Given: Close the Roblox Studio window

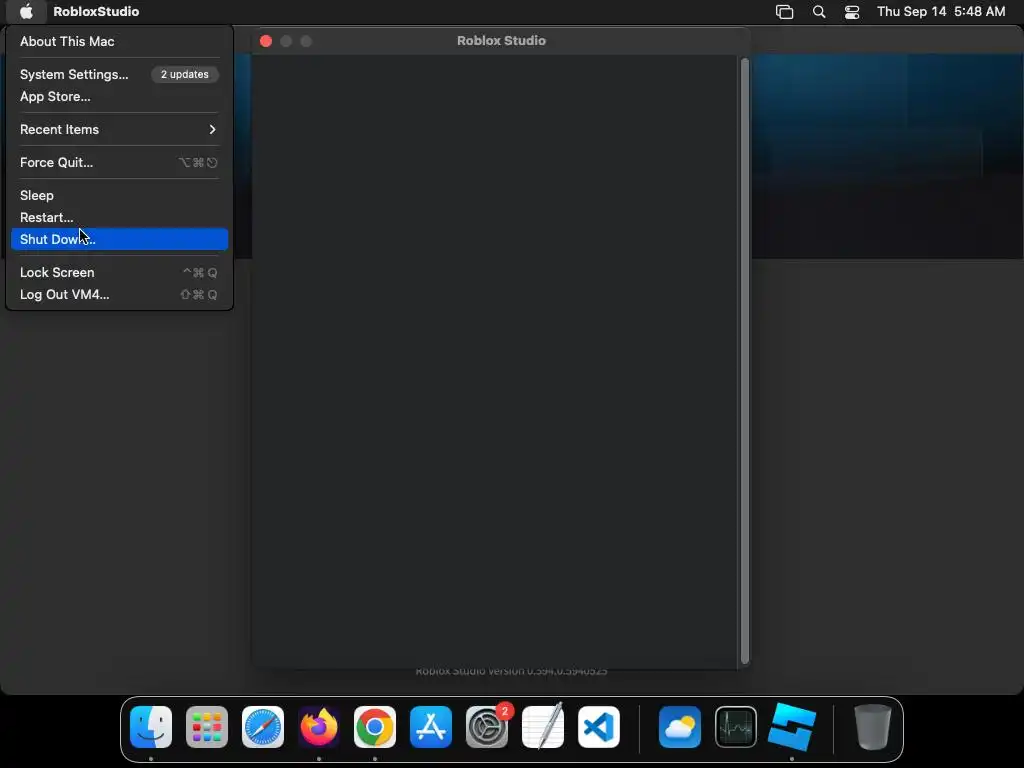Looking at the screenshot, I should tap(266, 40).
